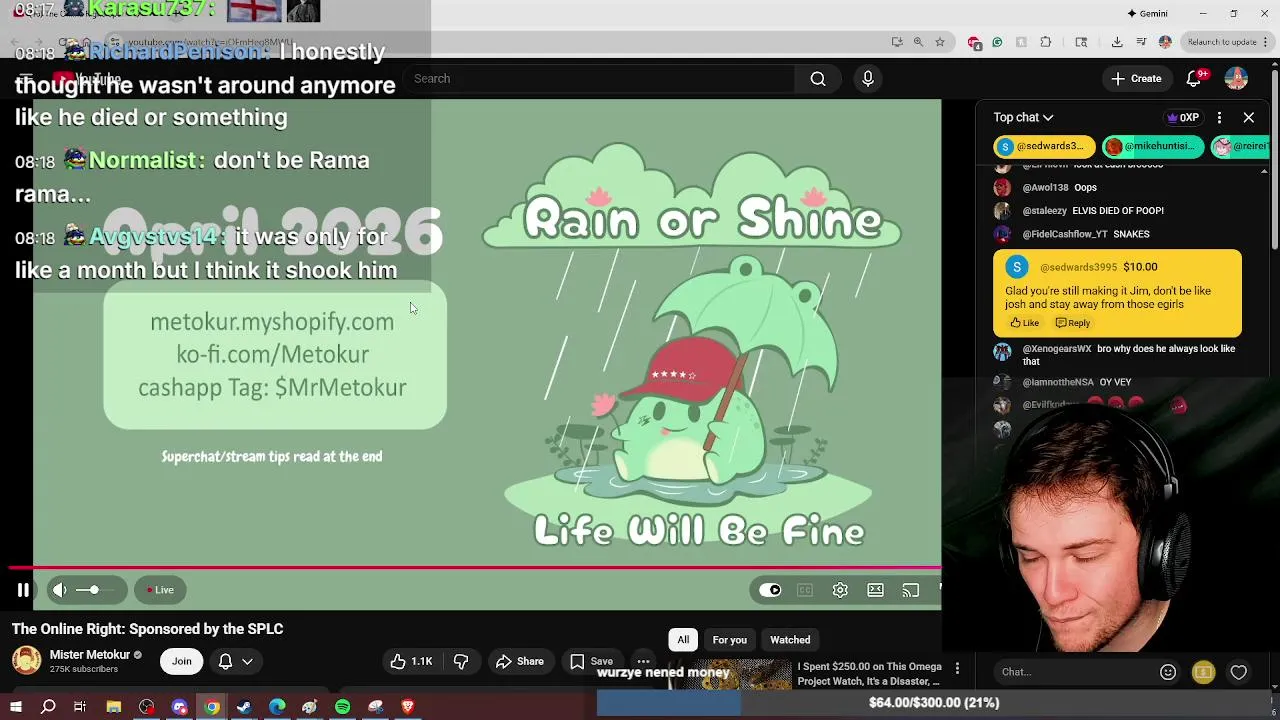Open File Explorer from taskbar
This screenshot has width=1280, height=720.
(113, 707)
